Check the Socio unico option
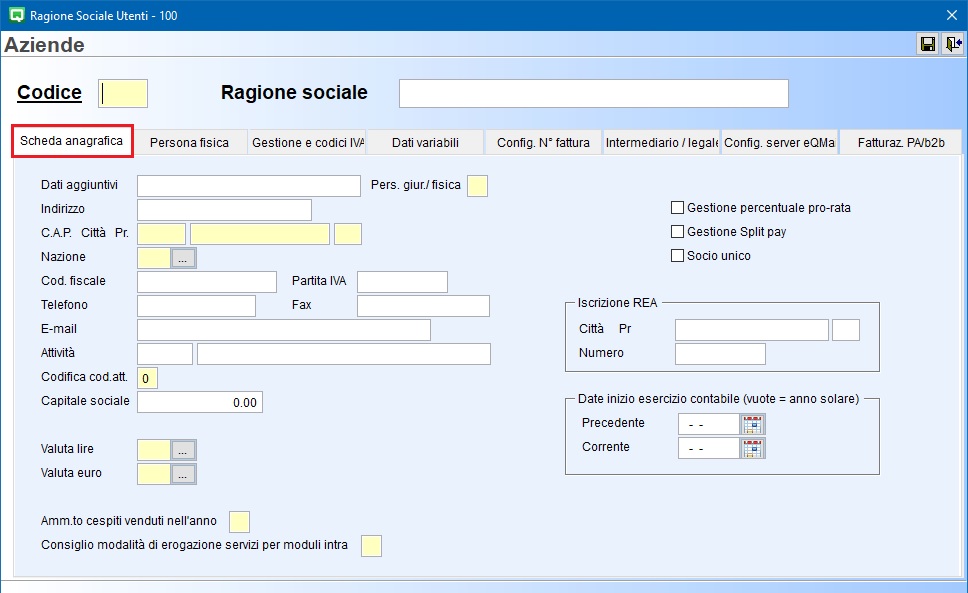The image size is (968, 593). [677, 255]
